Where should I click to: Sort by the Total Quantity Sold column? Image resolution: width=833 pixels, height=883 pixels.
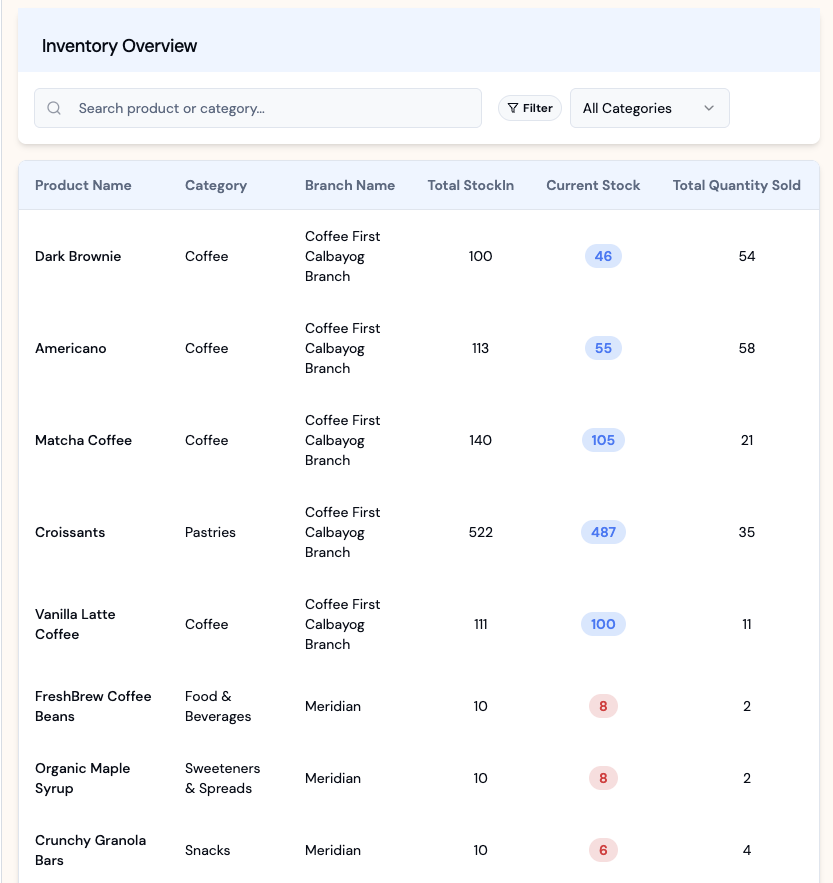tap(737, 185)
